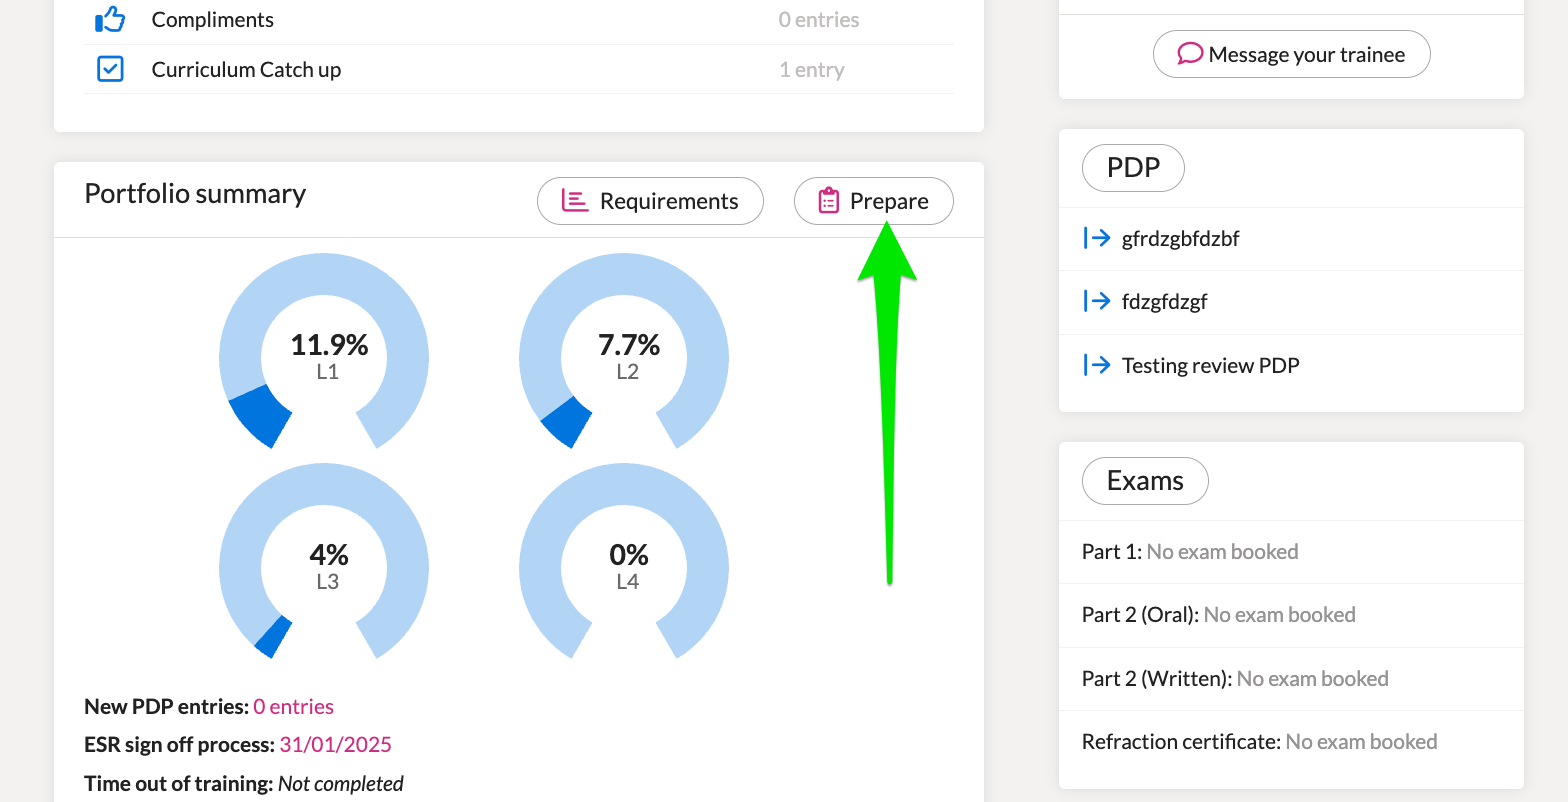
Task: Click arrow icon beside gfrdzgbfdzbf PDP
Action: click(1097, 238)
